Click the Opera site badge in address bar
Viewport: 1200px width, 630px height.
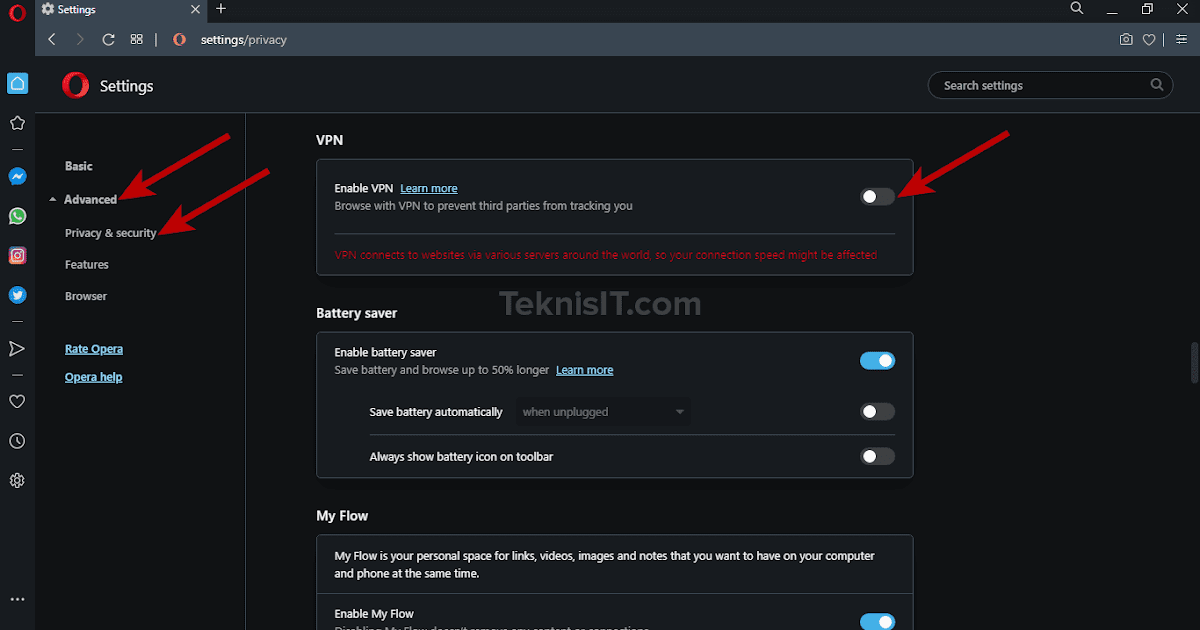point(179,40)
